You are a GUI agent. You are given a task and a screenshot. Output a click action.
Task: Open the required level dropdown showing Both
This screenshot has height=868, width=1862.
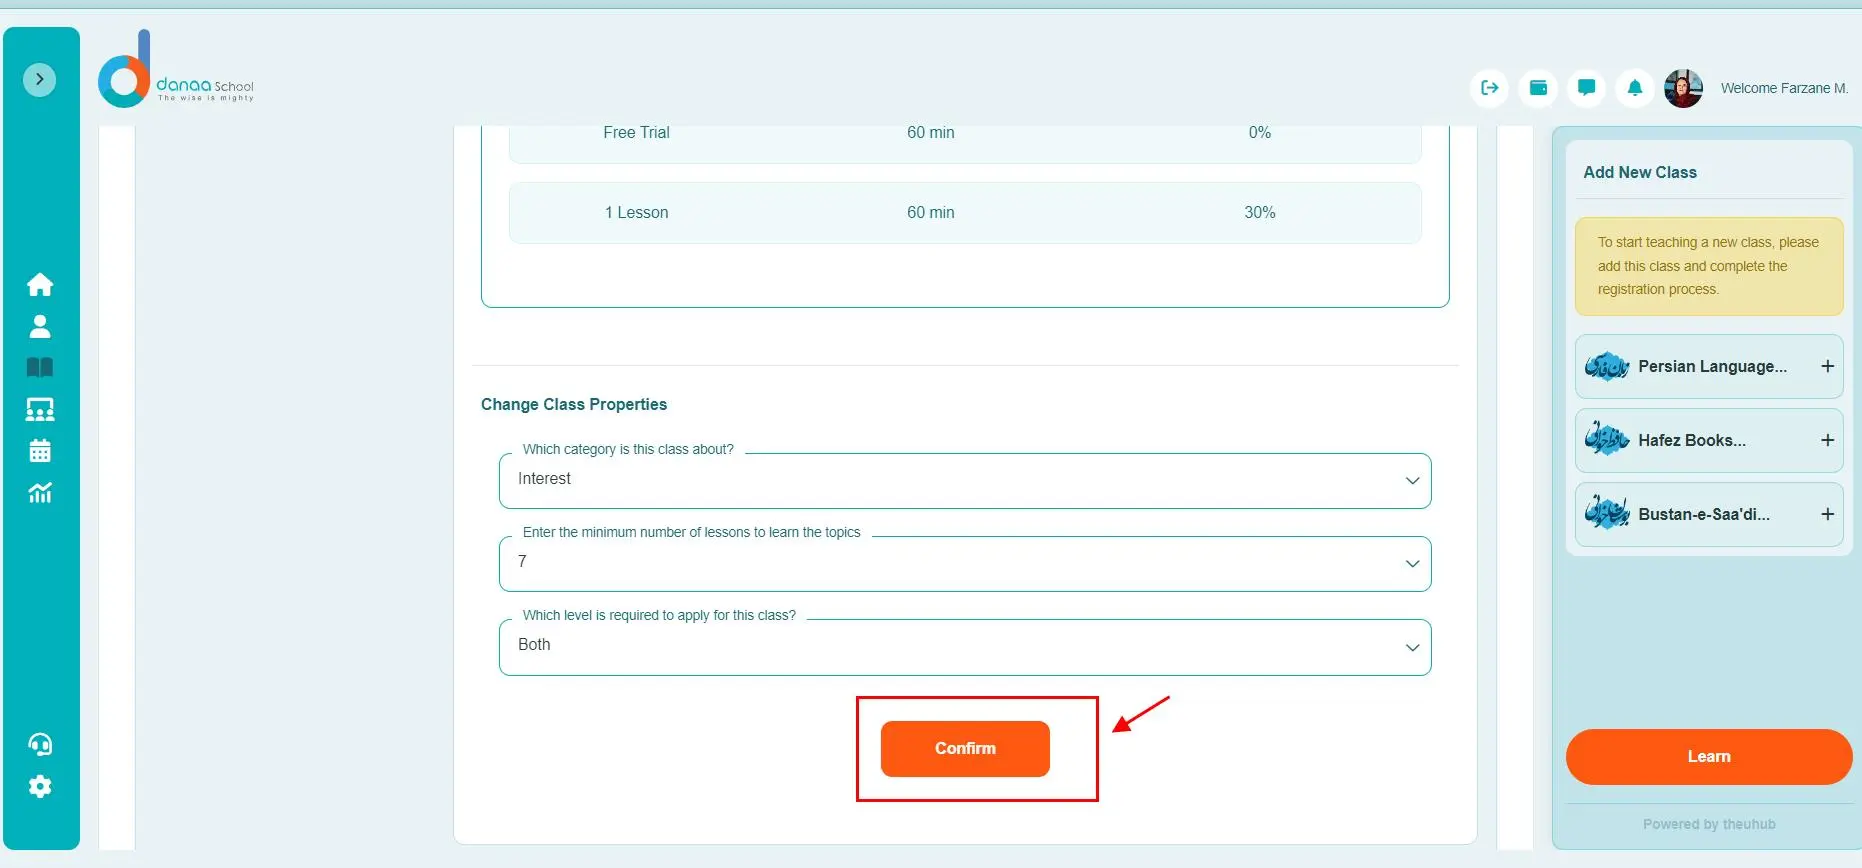pos(964,646)
